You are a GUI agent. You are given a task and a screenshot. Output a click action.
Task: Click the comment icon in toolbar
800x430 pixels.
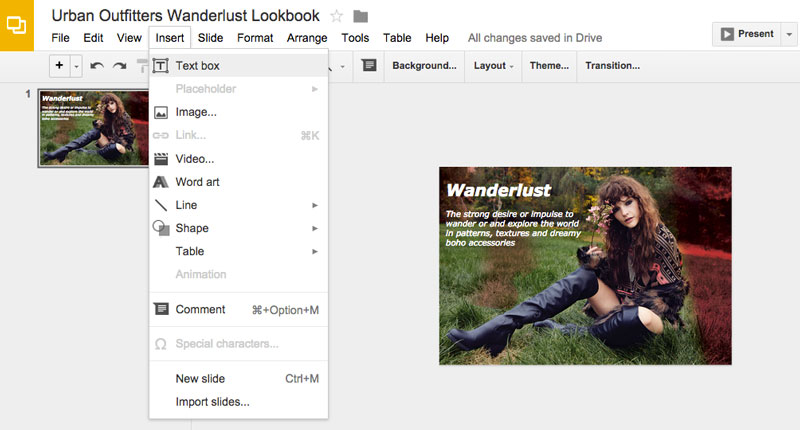(369, 65)
